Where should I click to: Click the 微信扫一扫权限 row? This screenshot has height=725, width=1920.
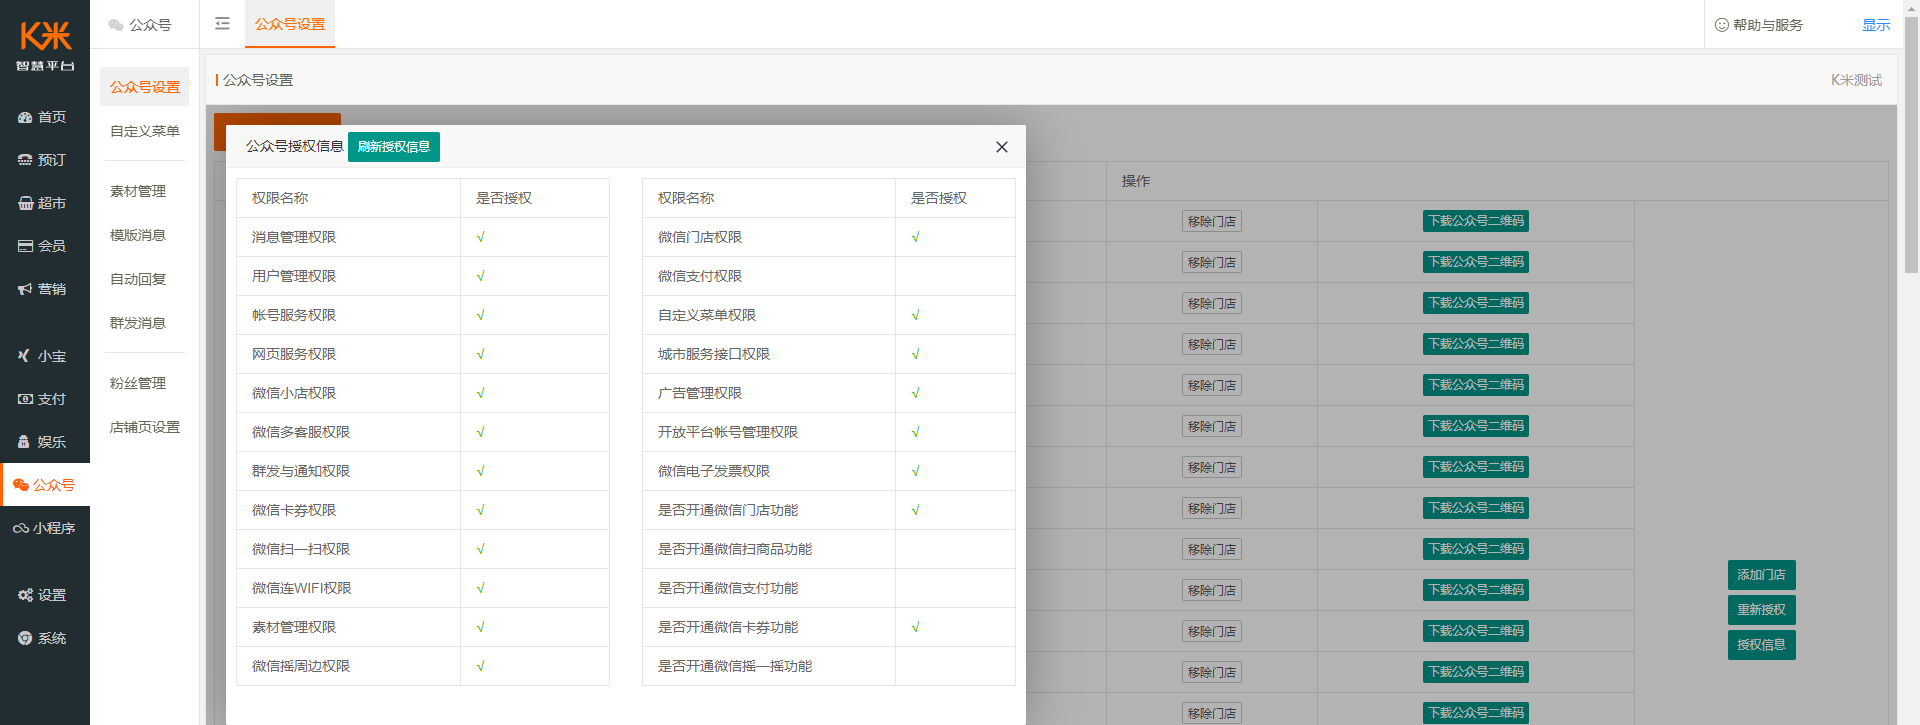point(423,549)
